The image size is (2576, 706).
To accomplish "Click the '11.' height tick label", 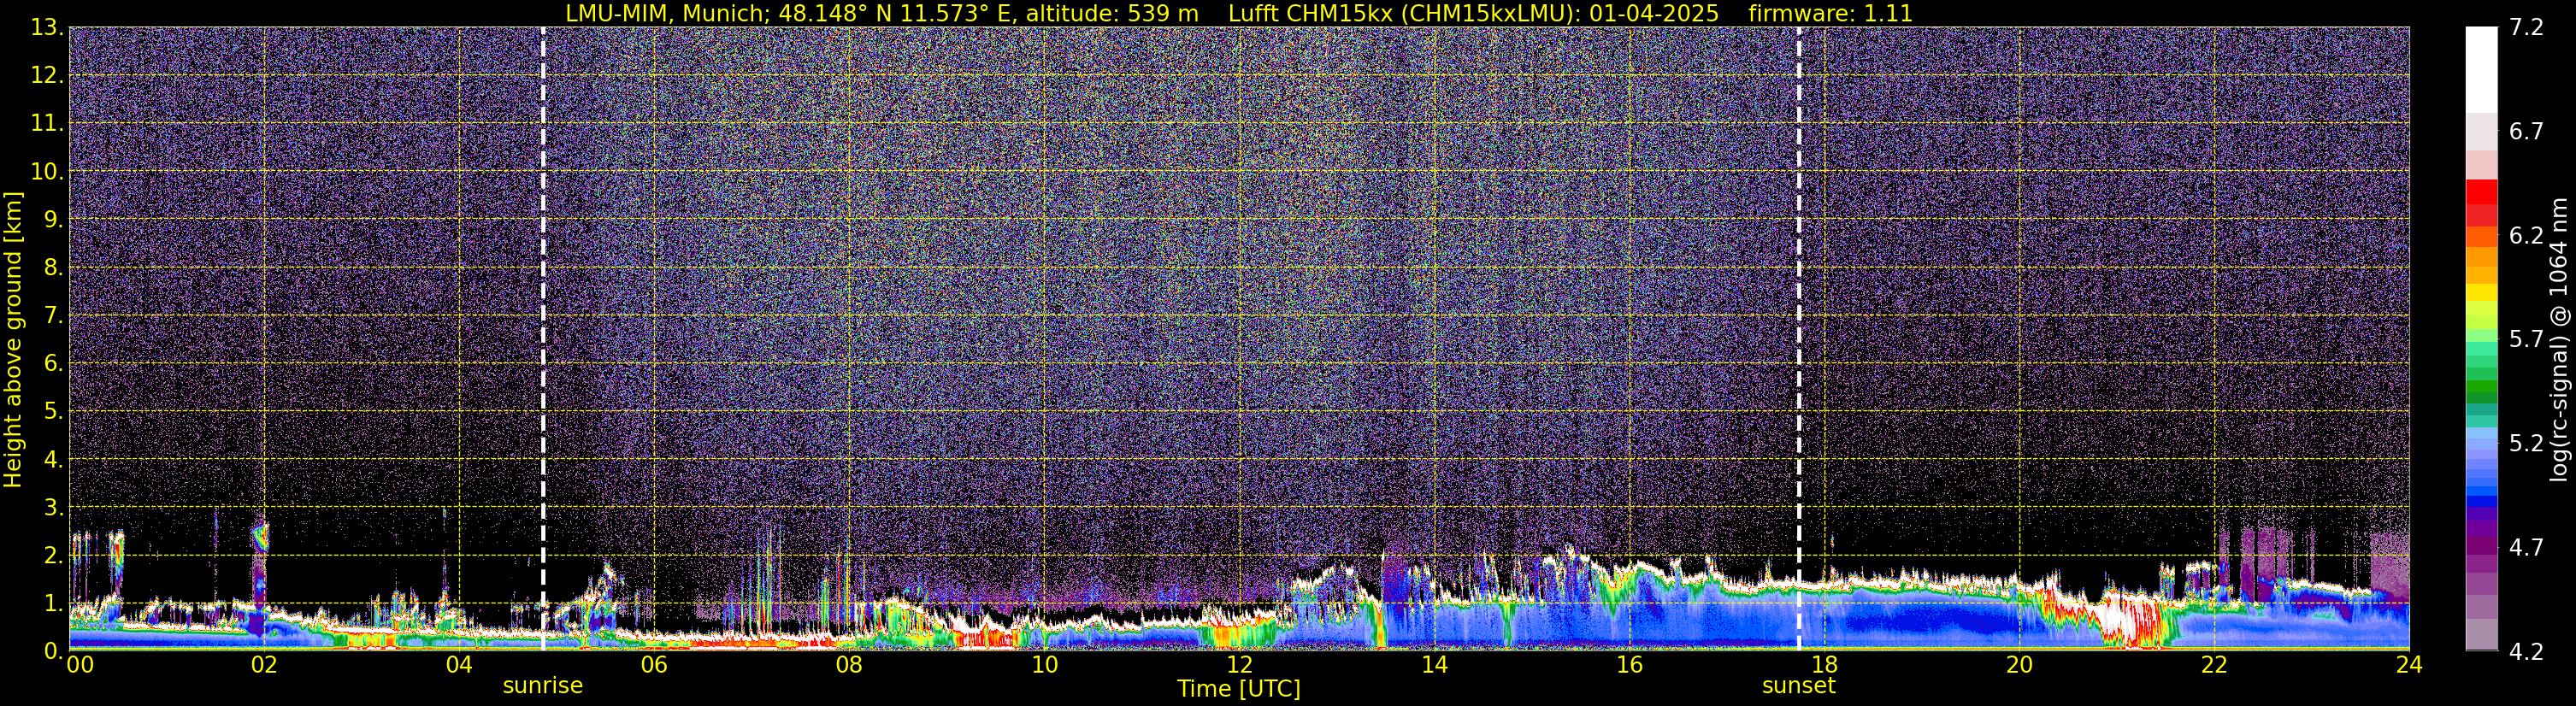I will [x=47, y=124].
